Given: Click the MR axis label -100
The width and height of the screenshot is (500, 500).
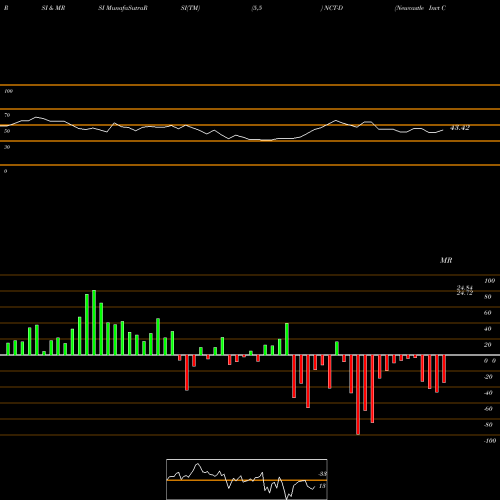Looking at the screenshot, I should 490,441.
